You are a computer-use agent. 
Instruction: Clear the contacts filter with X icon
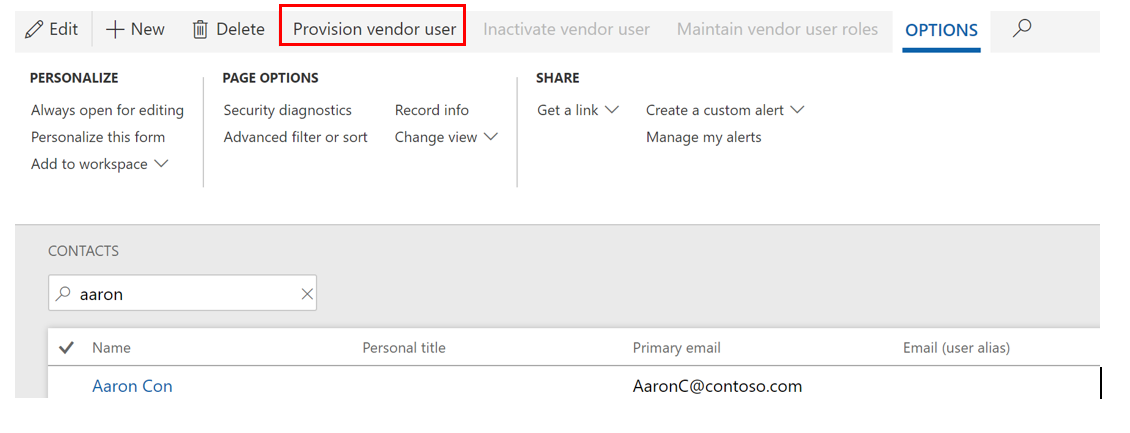point(307,295)
